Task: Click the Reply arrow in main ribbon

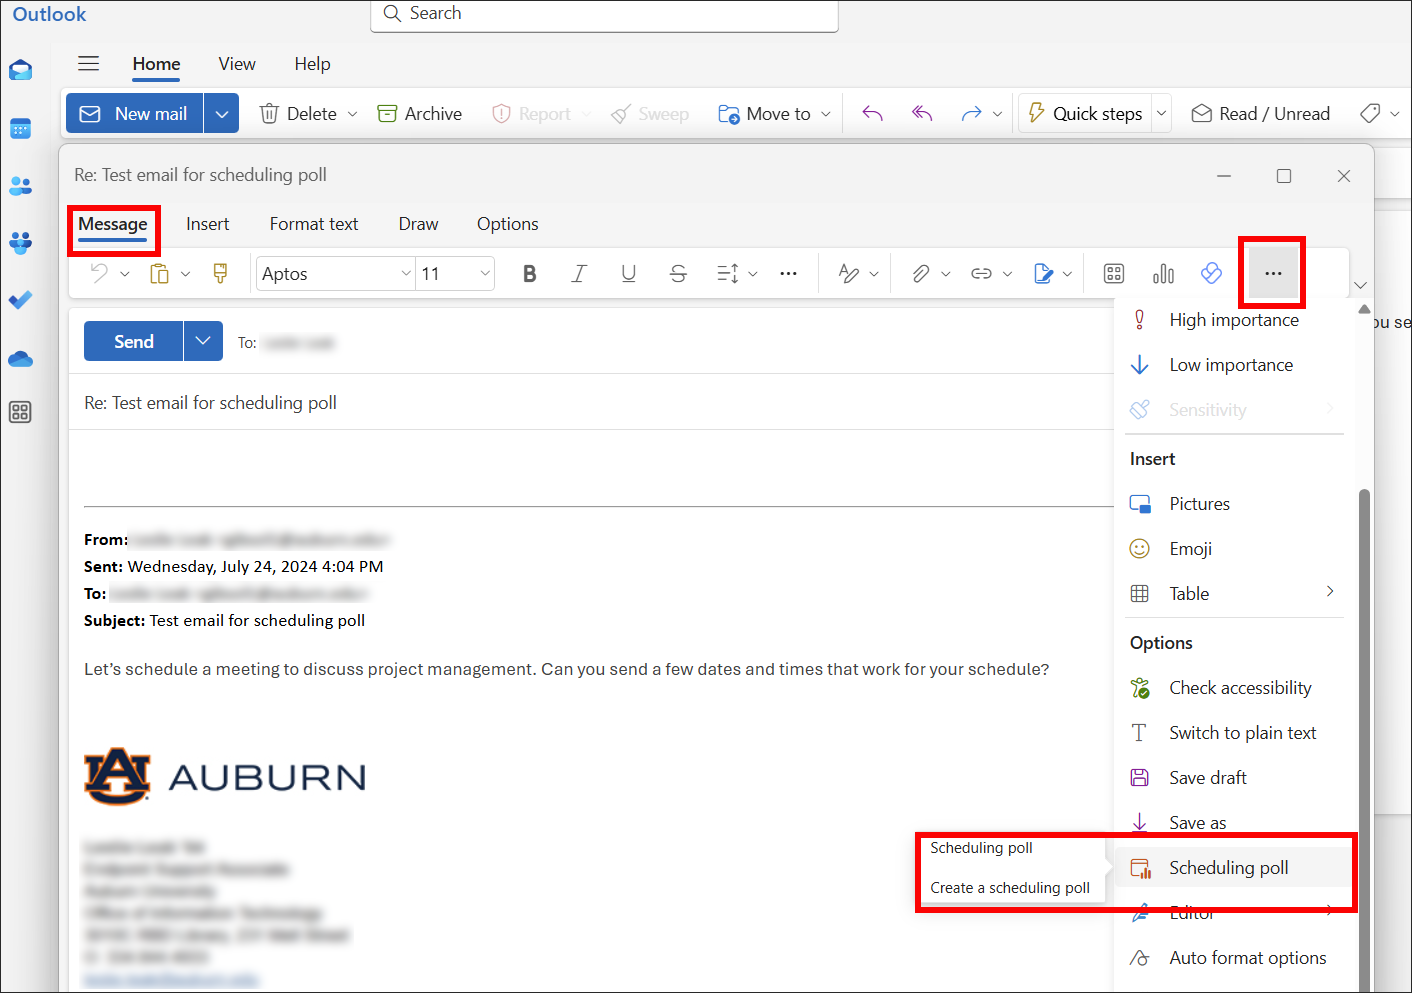Action: (873, 114)
